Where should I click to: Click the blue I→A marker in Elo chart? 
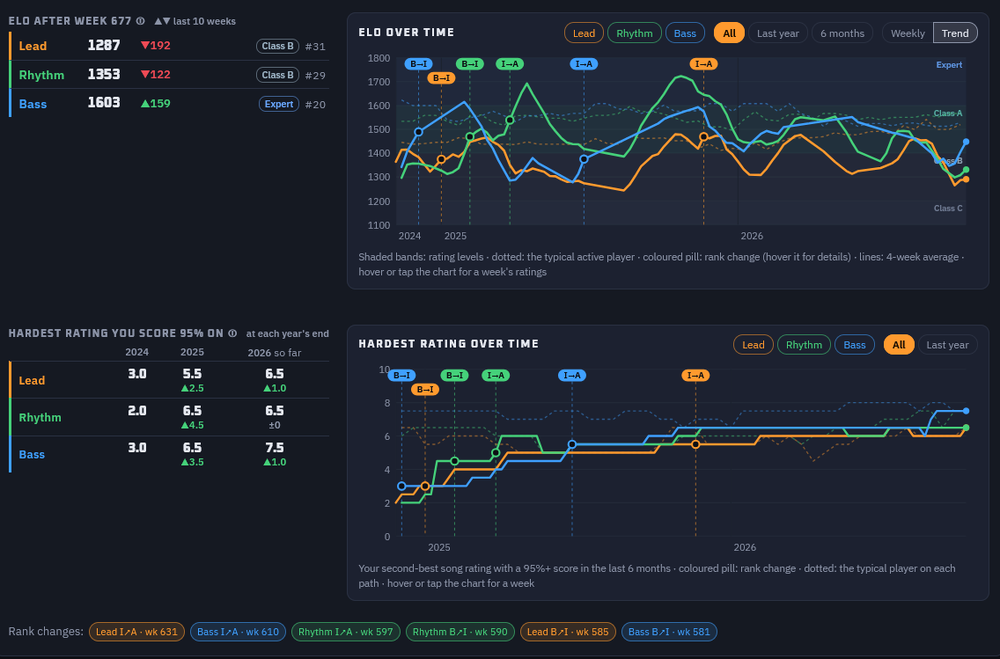[584, 64]
